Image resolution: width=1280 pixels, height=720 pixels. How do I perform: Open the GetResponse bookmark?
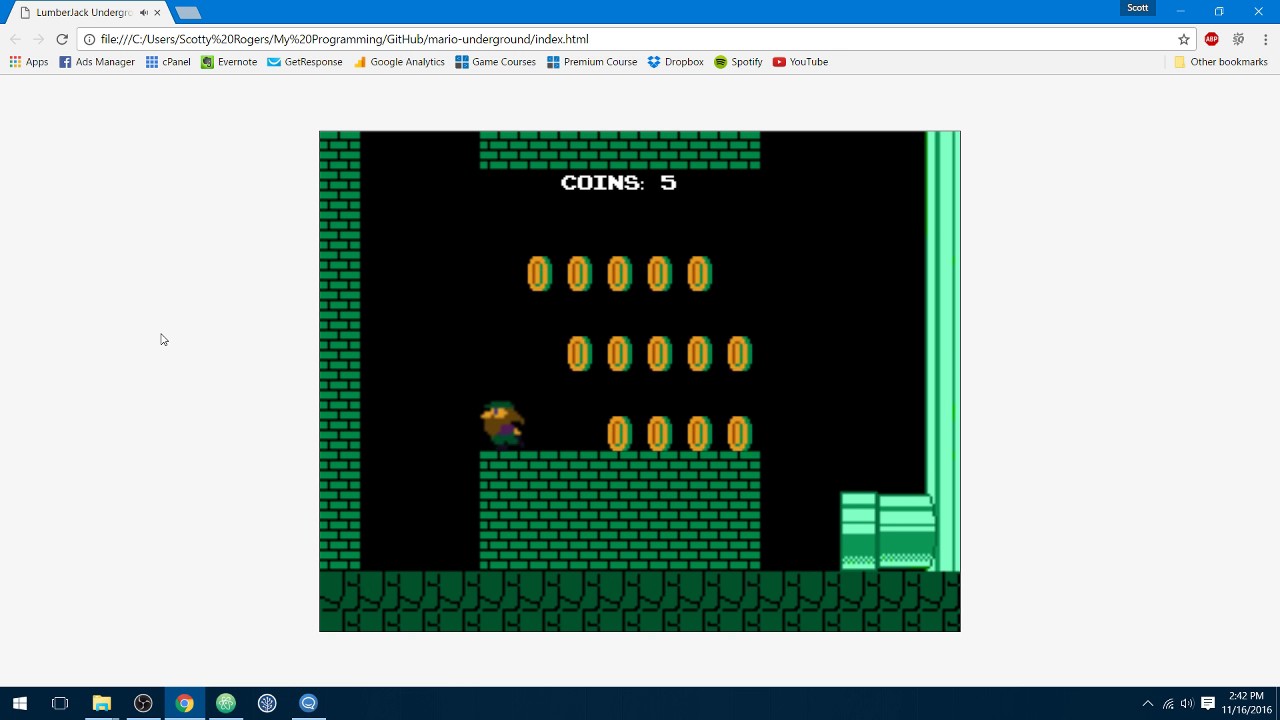click(x=305, y=62)
